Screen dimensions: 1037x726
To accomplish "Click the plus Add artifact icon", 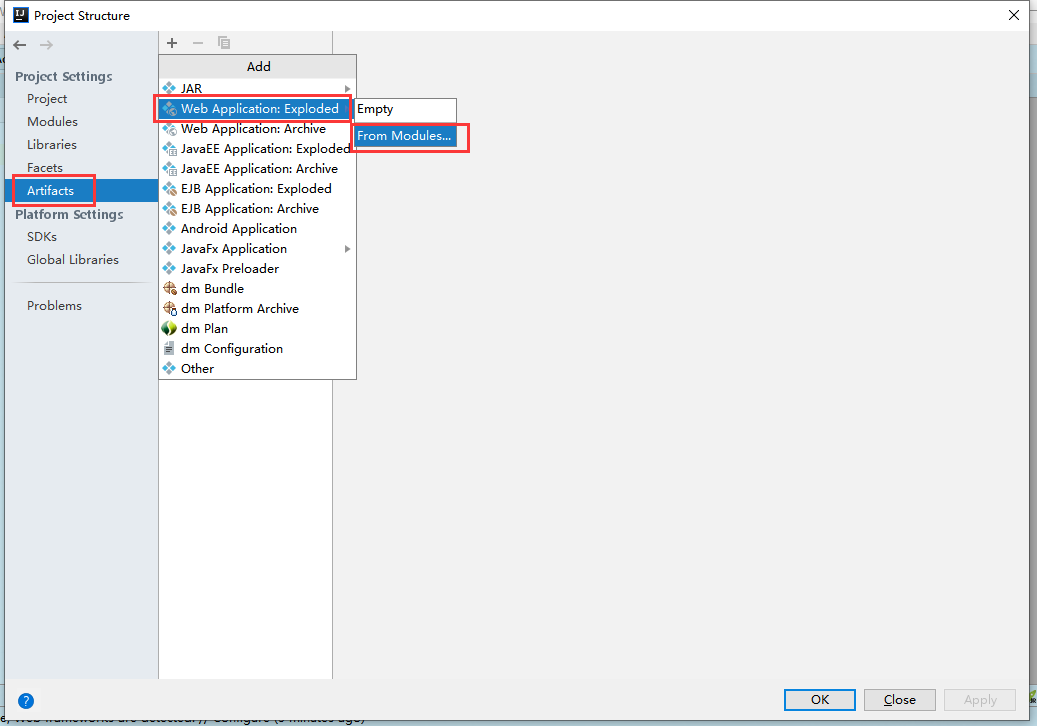I will click(172, 43).
